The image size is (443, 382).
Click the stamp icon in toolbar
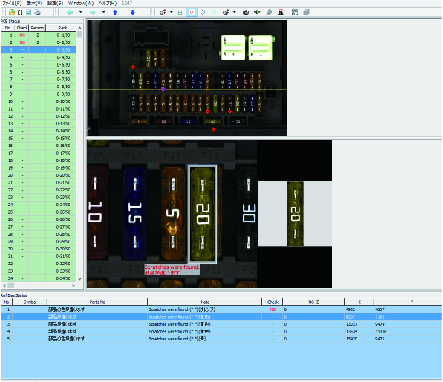(x=281, y=12)
